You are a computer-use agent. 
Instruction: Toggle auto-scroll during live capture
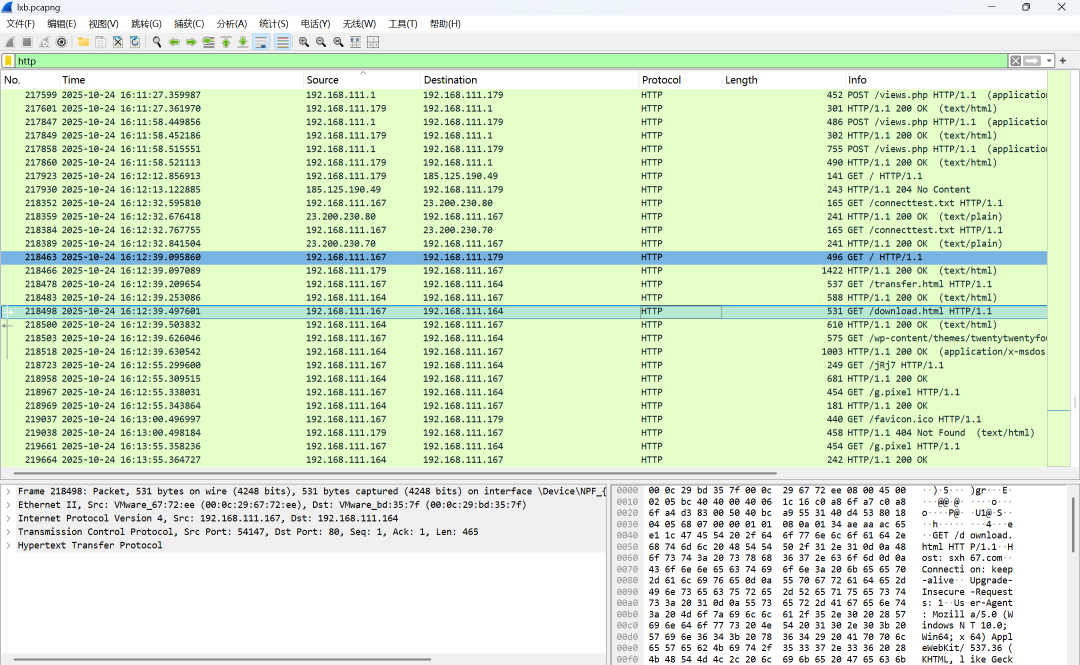(261, 42)
